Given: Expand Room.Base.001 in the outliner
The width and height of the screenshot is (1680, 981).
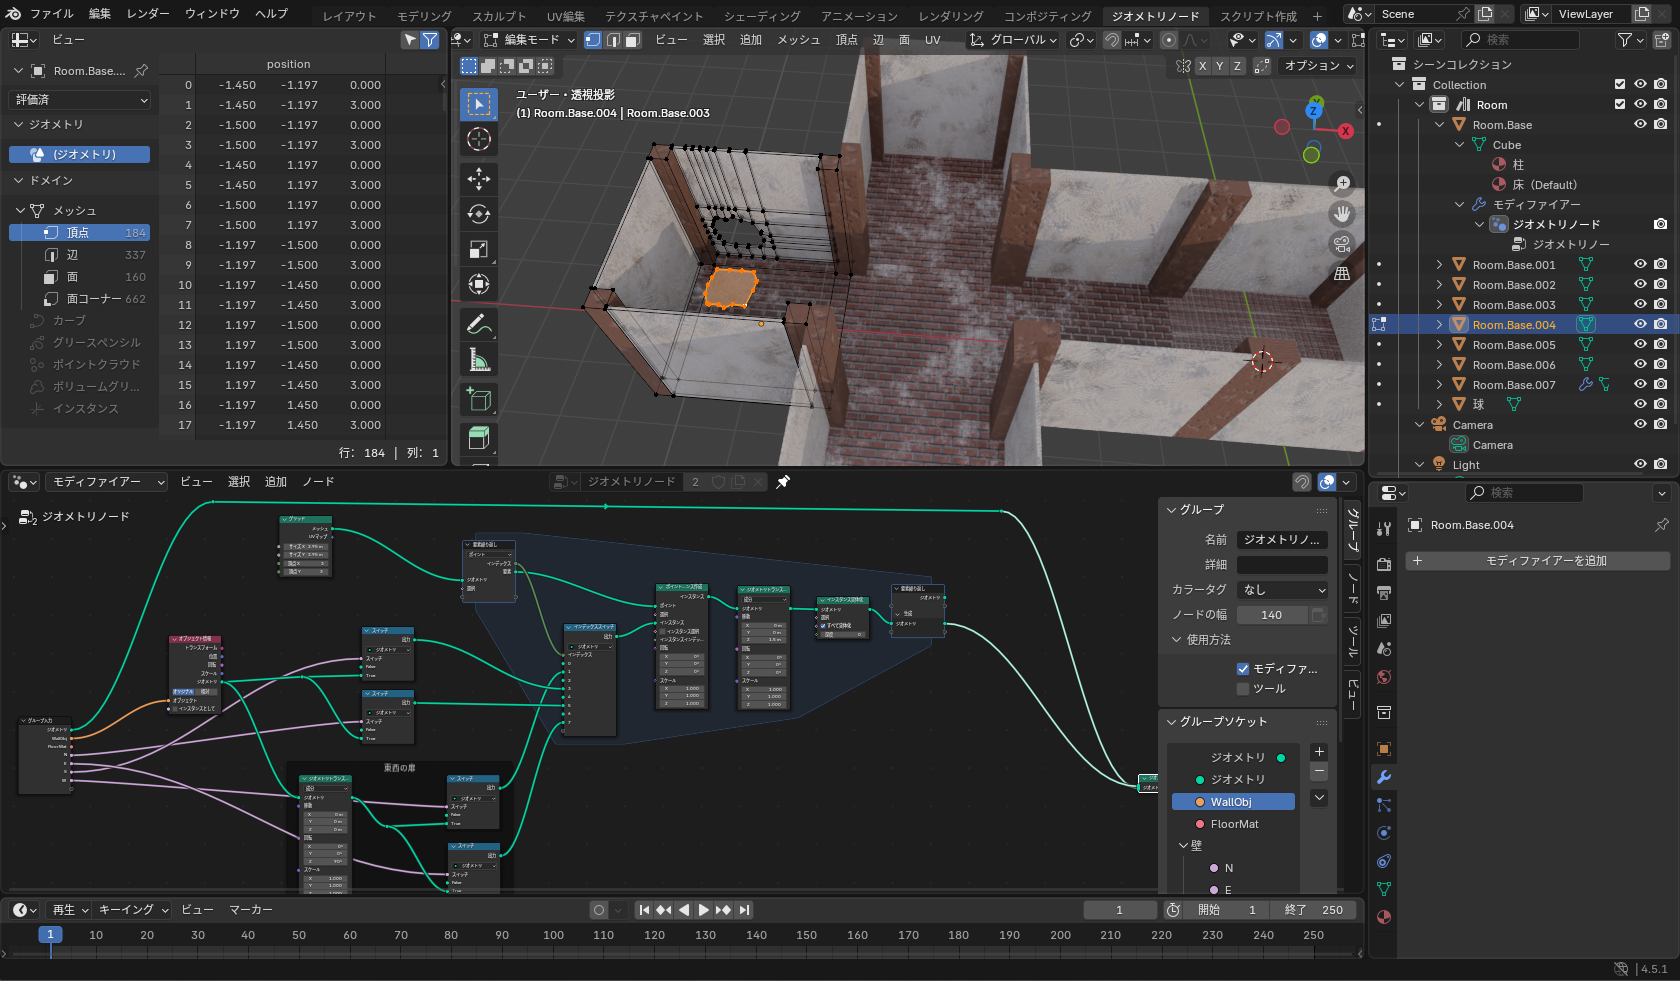Looking at the screenshot, I should point(1439,265).
